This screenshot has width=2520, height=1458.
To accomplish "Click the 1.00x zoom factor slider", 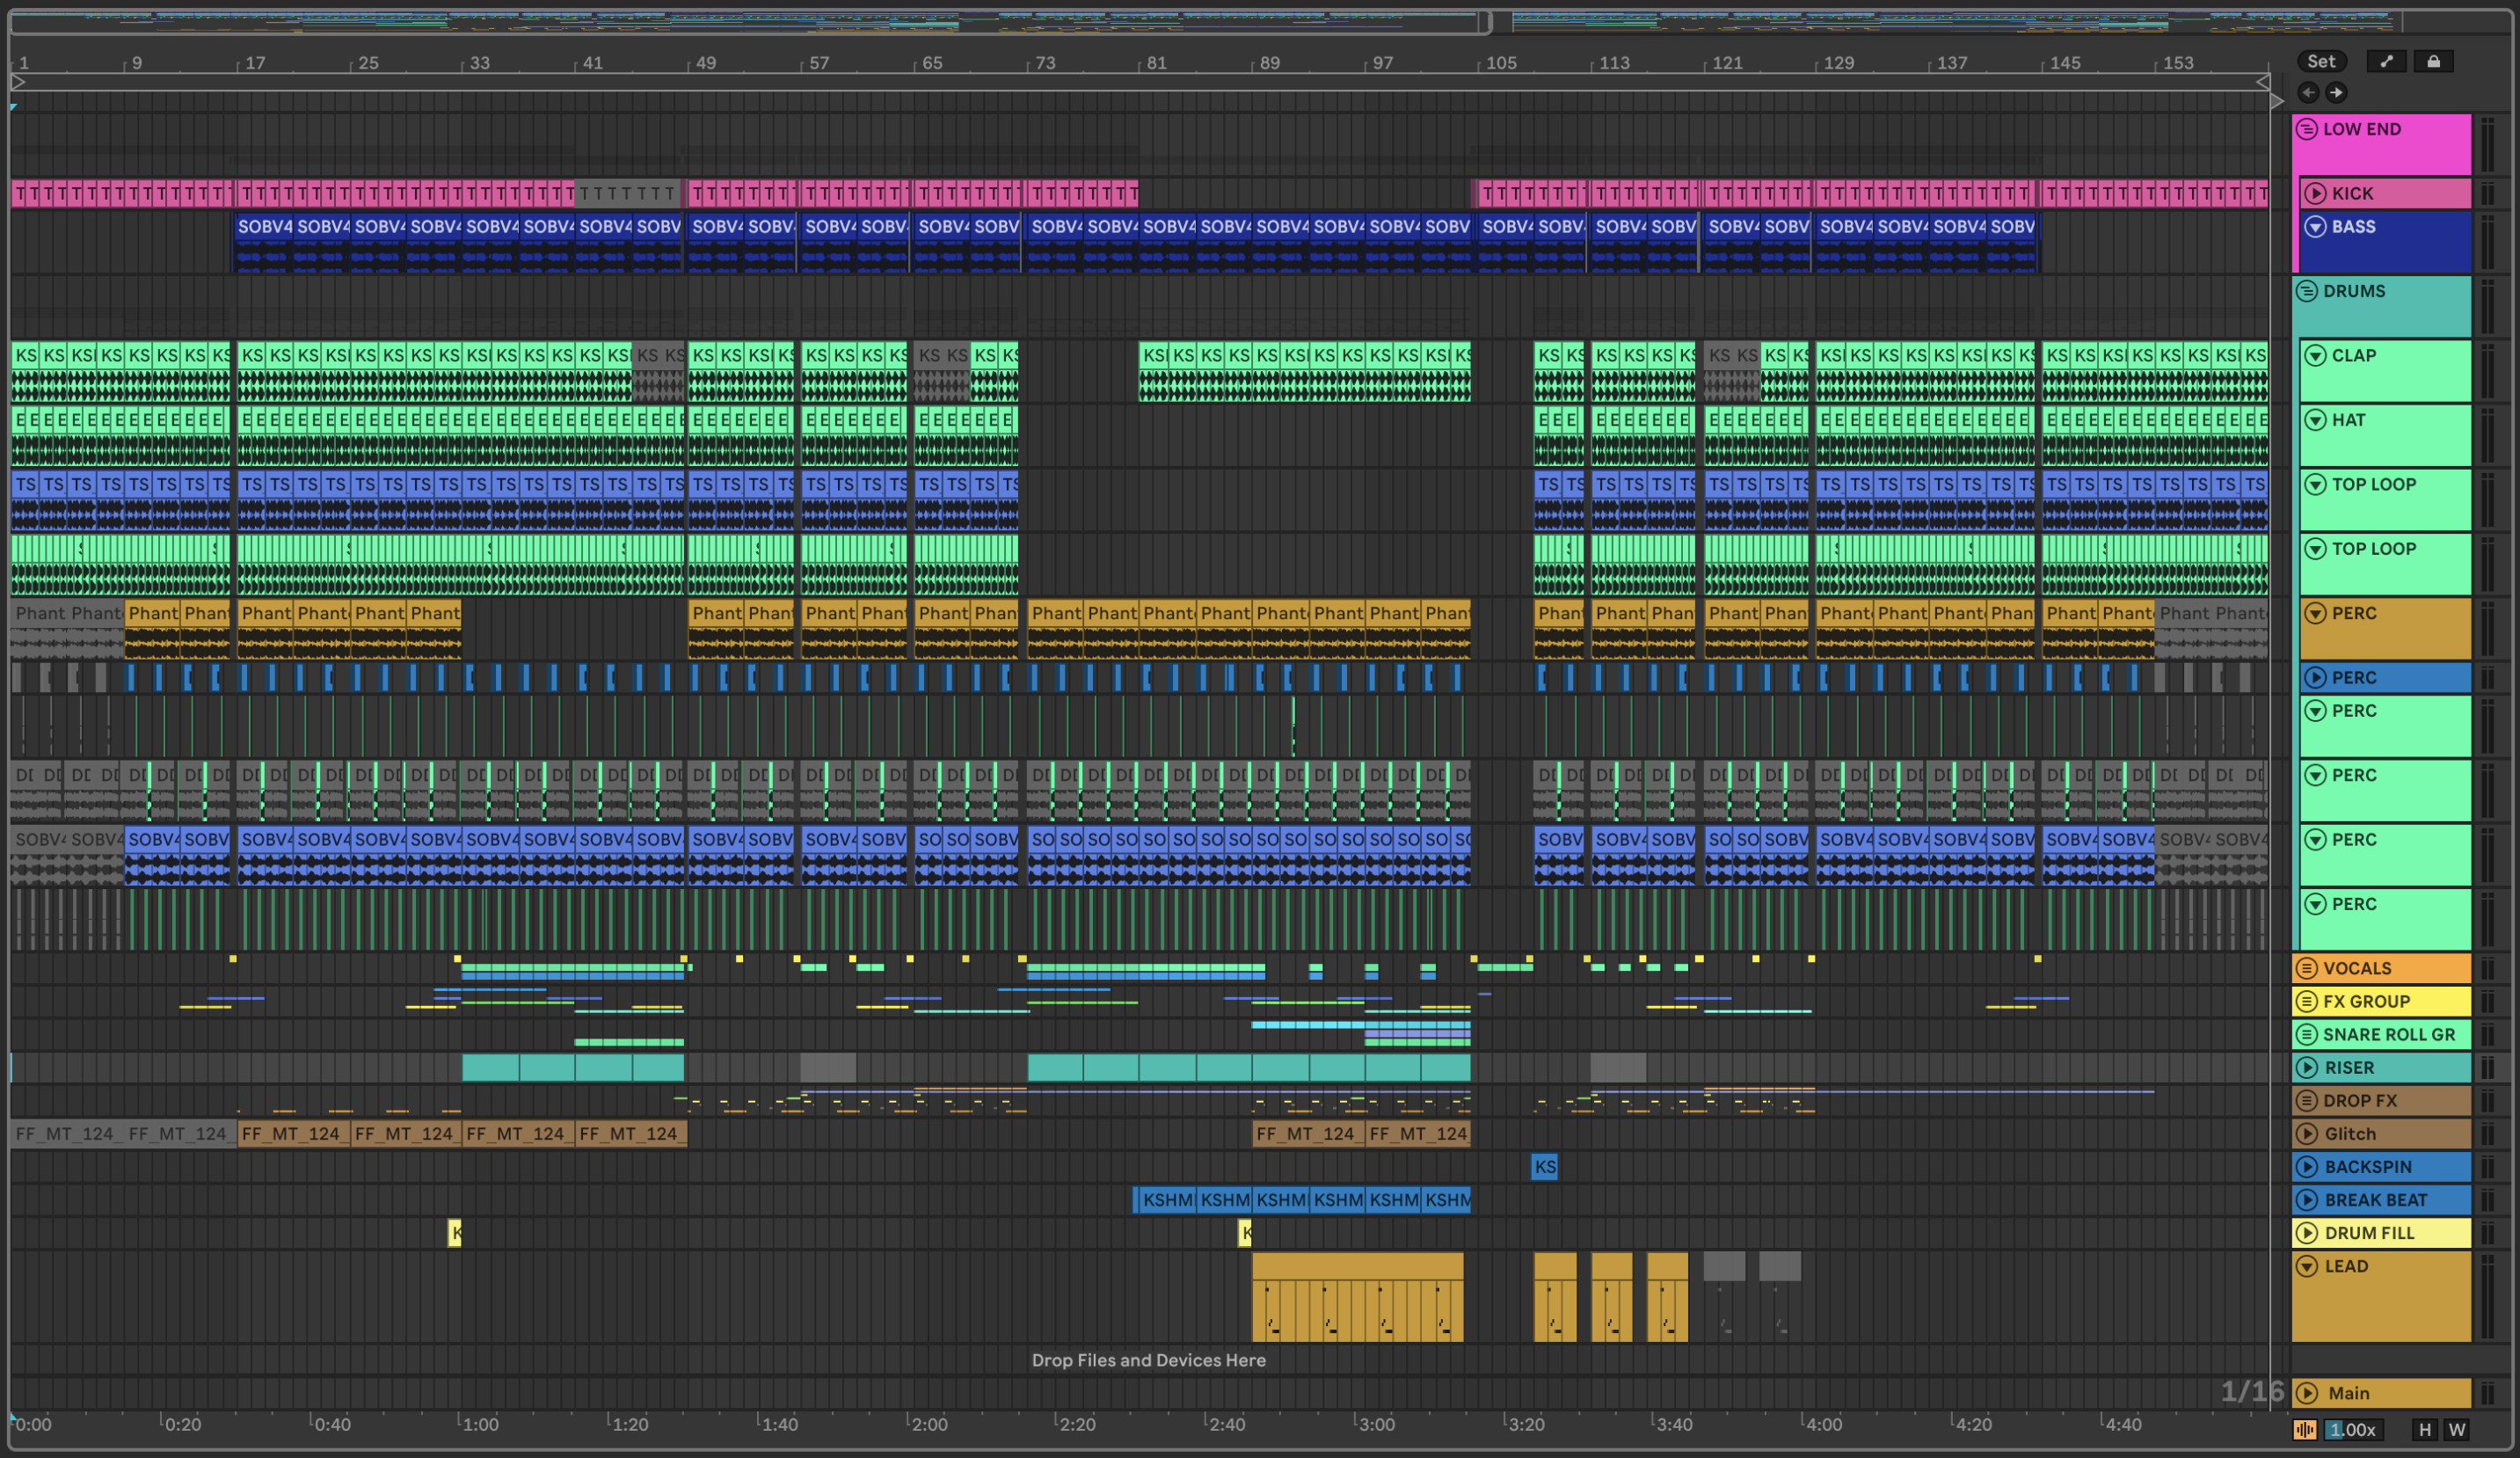I will tap(2352, 1430).
